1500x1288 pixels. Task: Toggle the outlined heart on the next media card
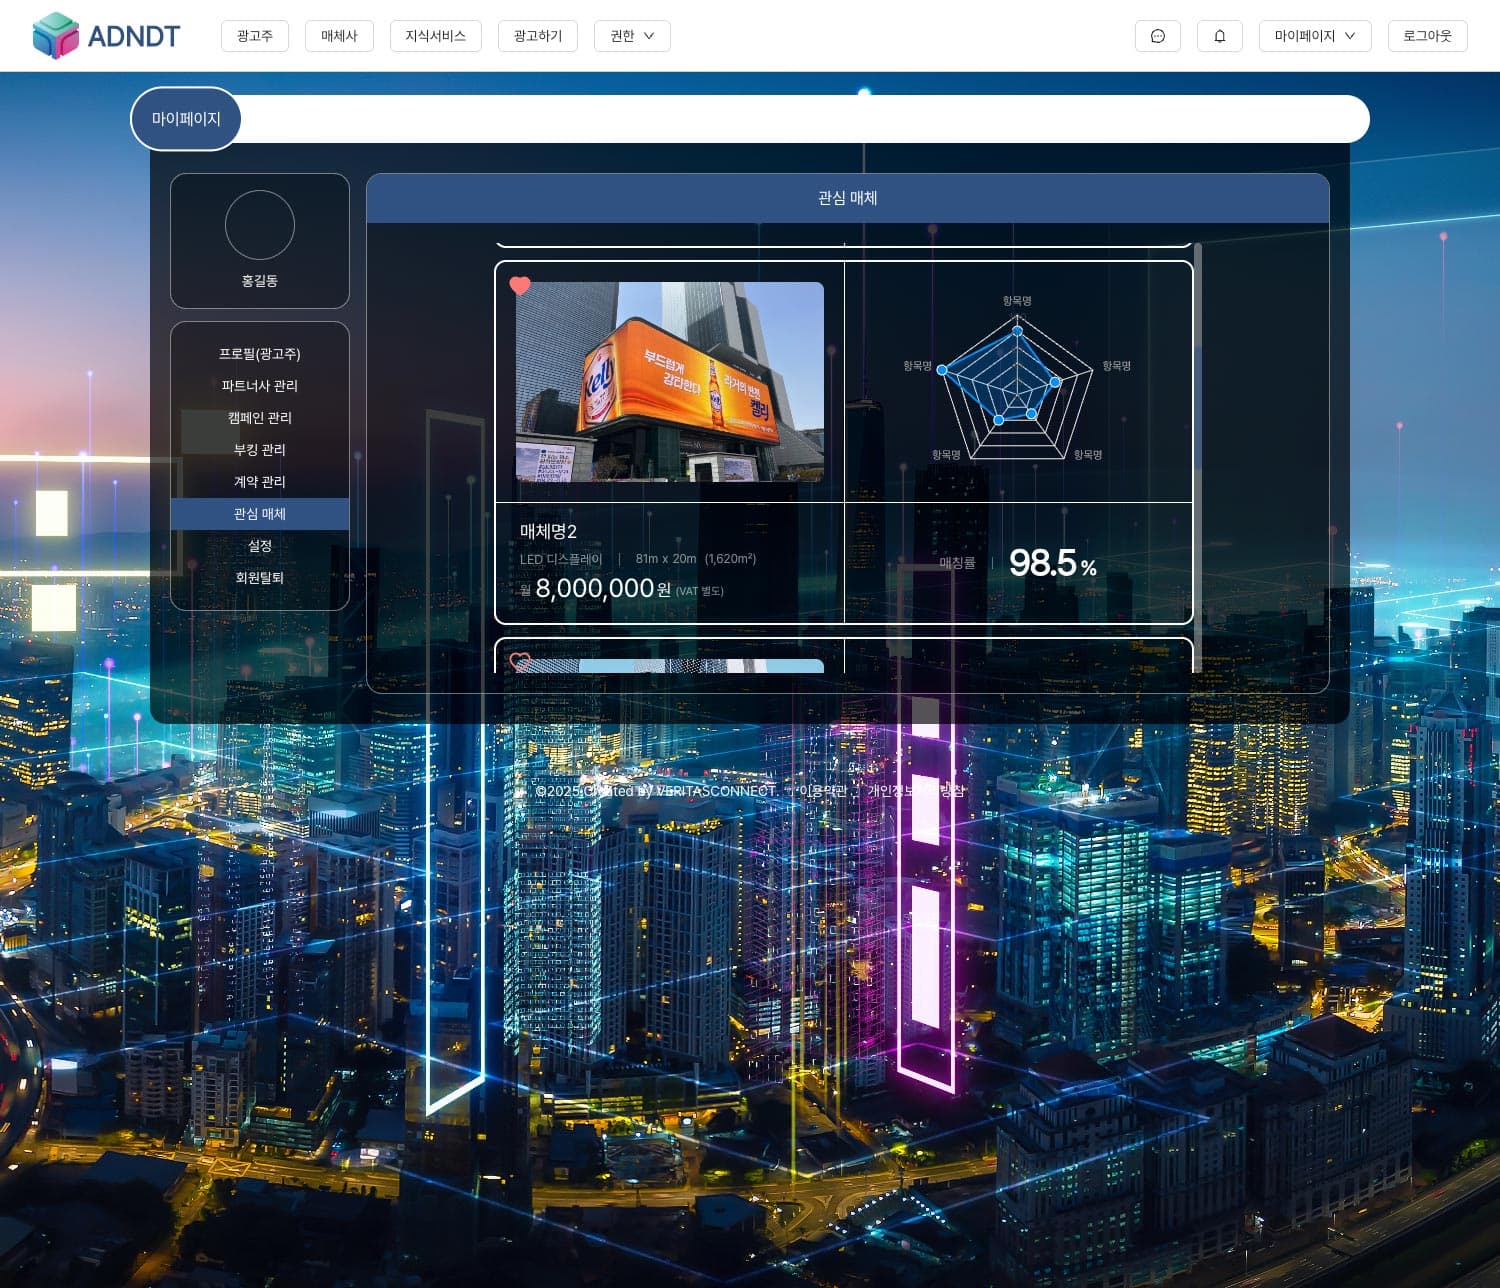pyautogui.click(x=520, y=662)
